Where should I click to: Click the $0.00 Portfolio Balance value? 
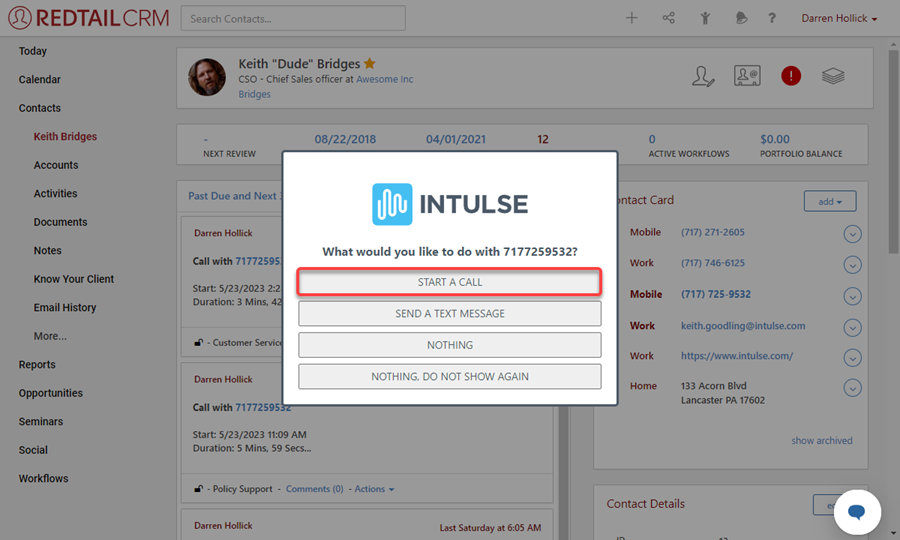pos(775,139)
